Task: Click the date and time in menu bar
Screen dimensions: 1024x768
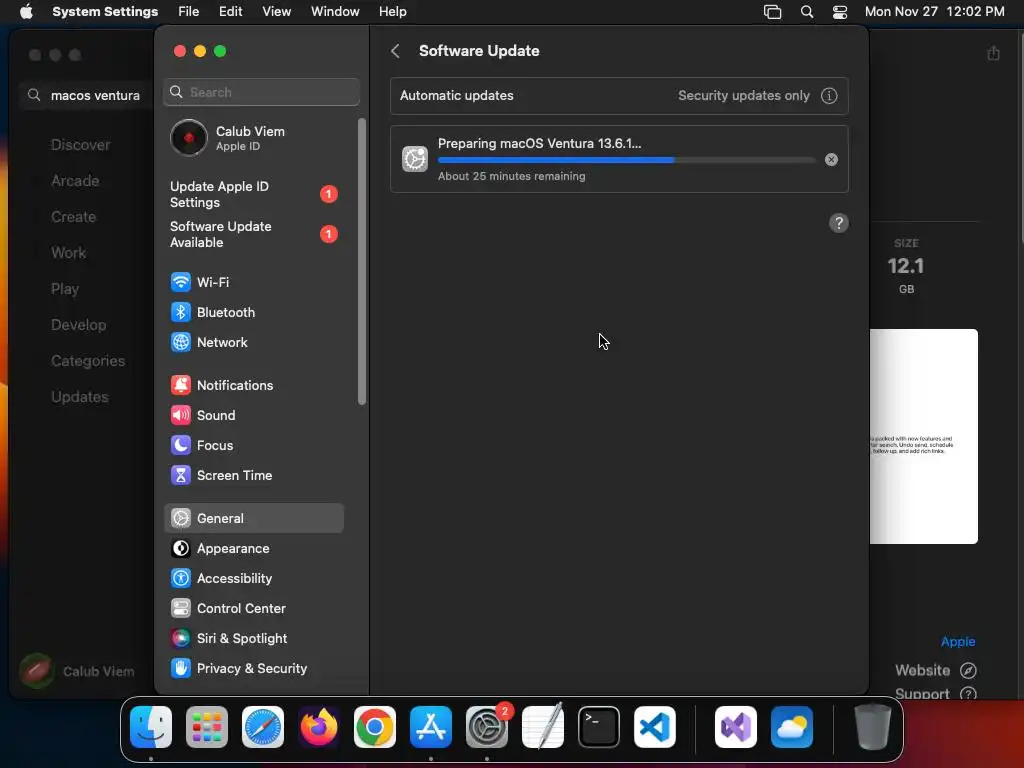Action: coord(935,12)
